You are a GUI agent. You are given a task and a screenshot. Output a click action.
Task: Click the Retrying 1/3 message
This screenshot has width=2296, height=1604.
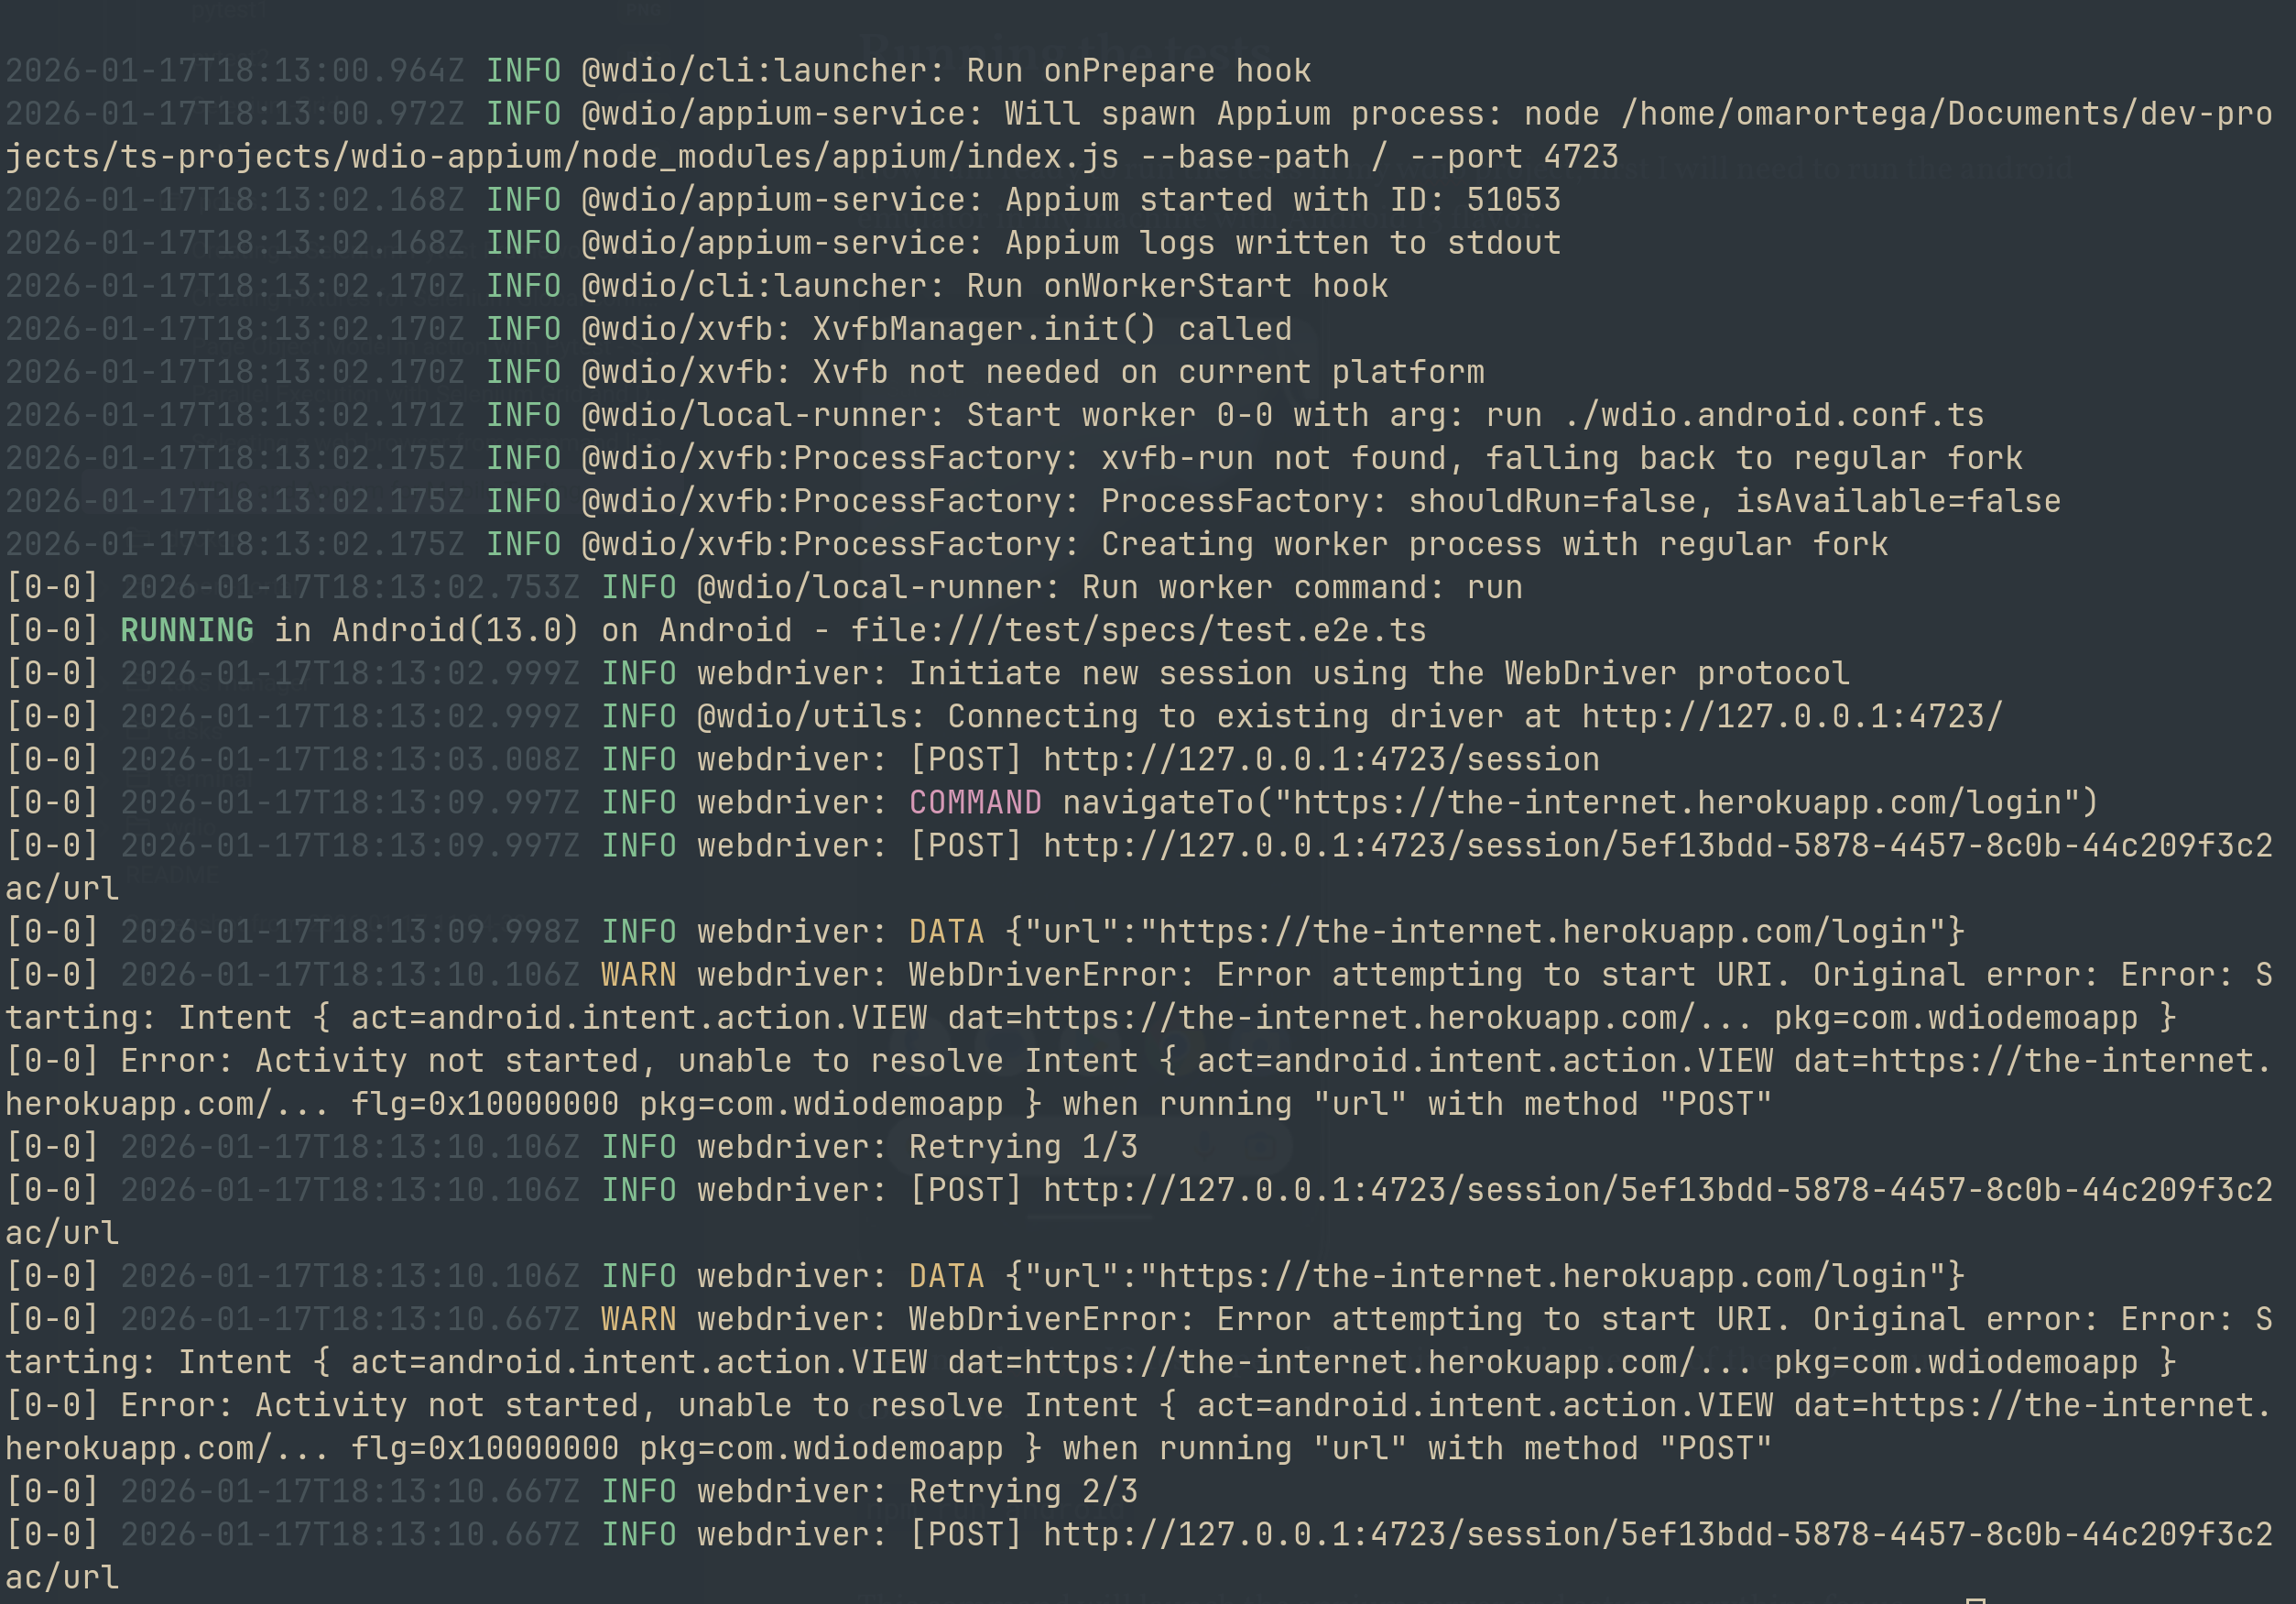pyautogui.click(x=1022, y=1147)
